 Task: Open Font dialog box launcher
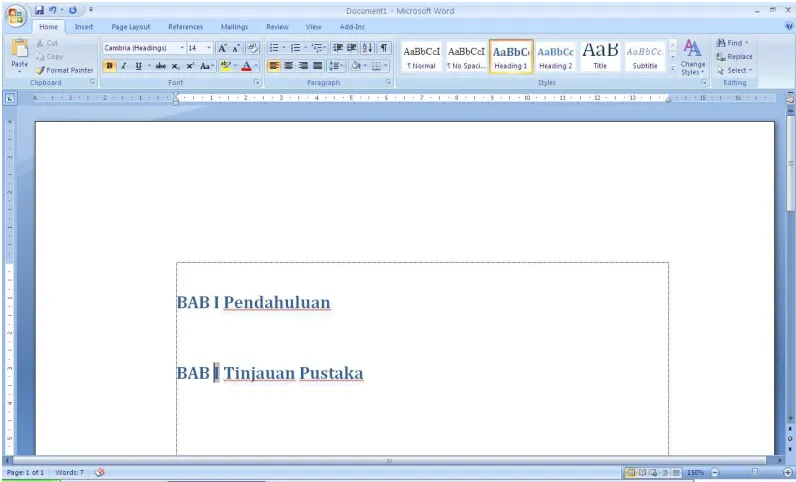256,82
